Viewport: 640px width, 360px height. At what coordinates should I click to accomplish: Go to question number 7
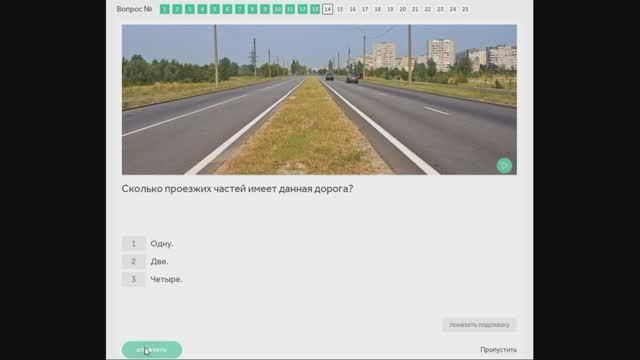click(240, 9)
